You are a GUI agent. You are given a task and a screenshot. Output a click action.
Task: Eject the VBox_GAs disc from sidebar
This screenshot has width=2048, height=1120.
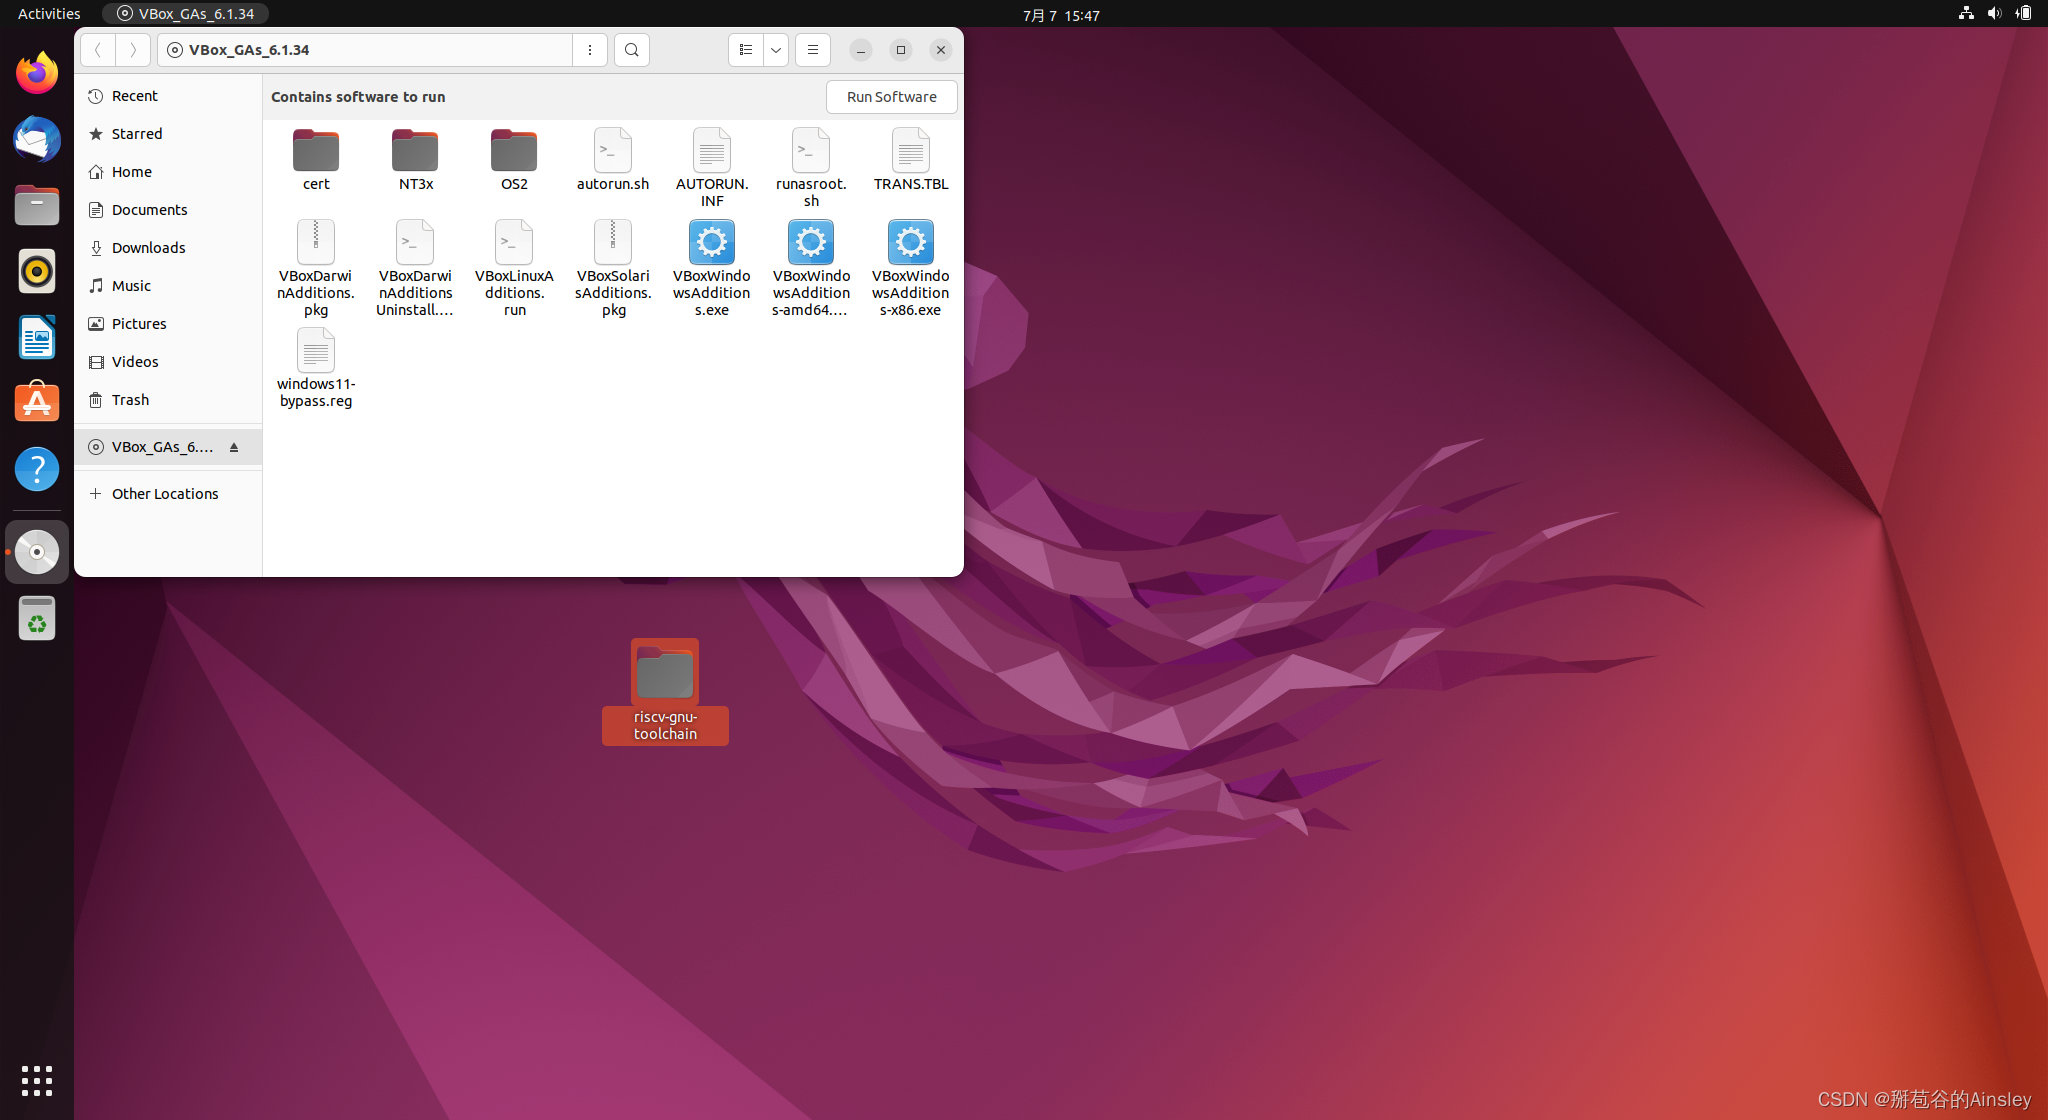(x=234, y=447)
